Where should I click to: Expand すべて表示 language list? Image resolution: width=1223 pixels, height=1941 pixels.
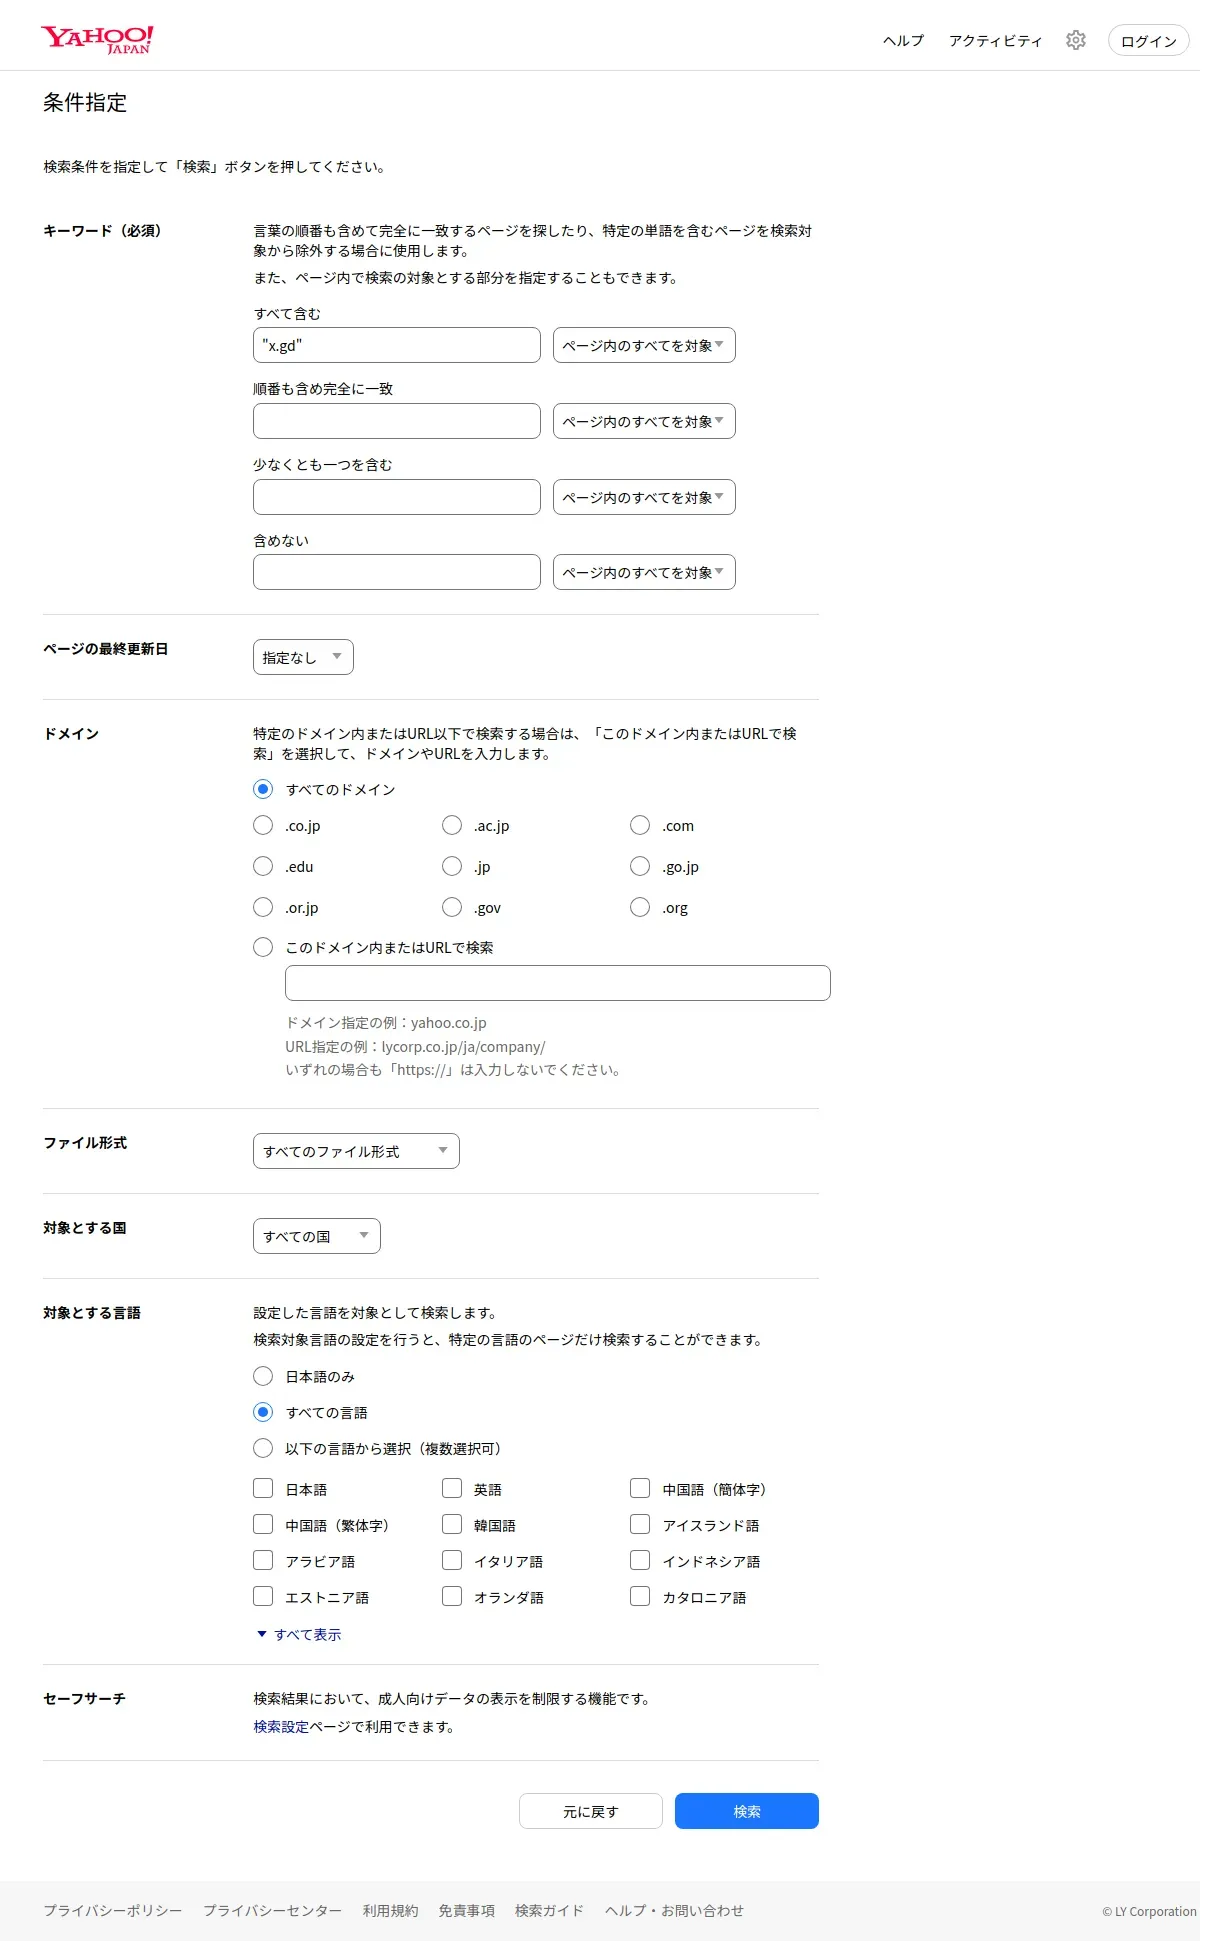(x=300, y=1634)
